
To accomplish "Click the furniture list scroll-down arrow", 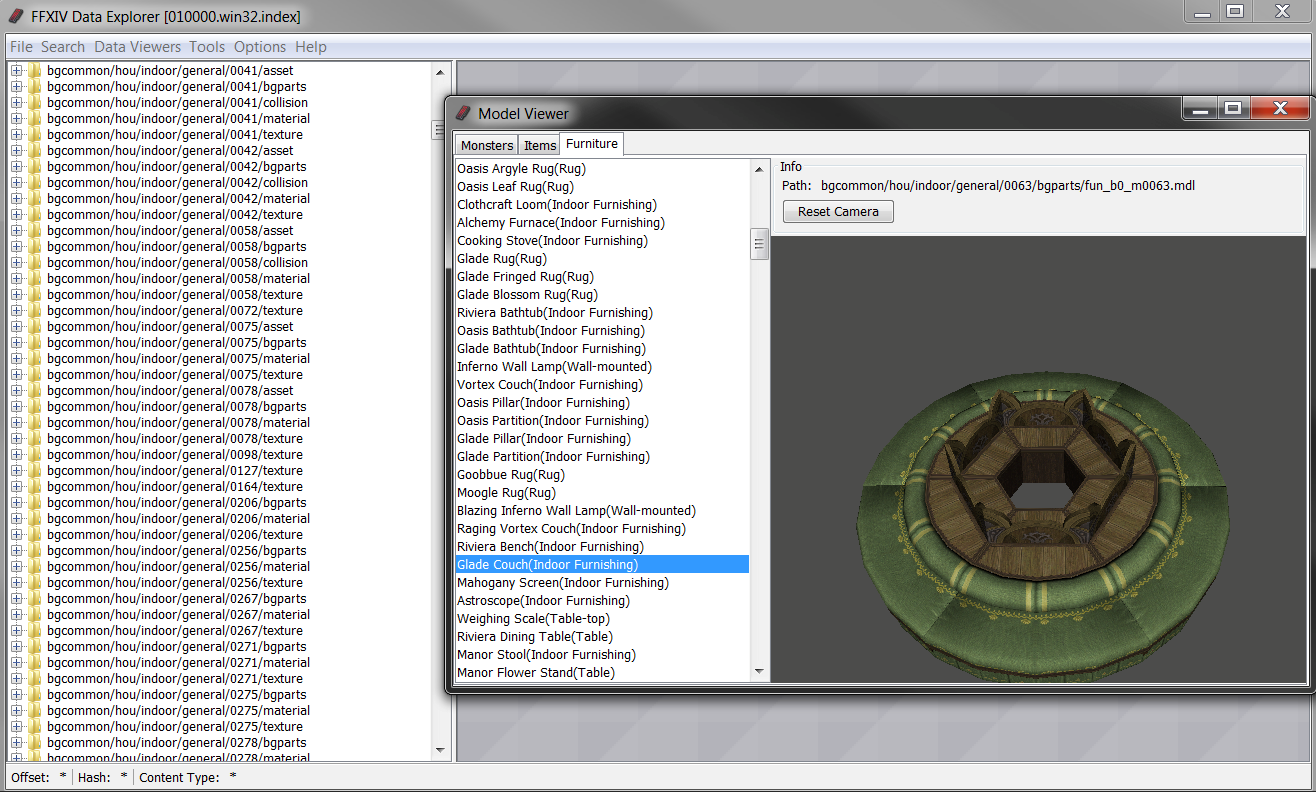I will 759,672.
